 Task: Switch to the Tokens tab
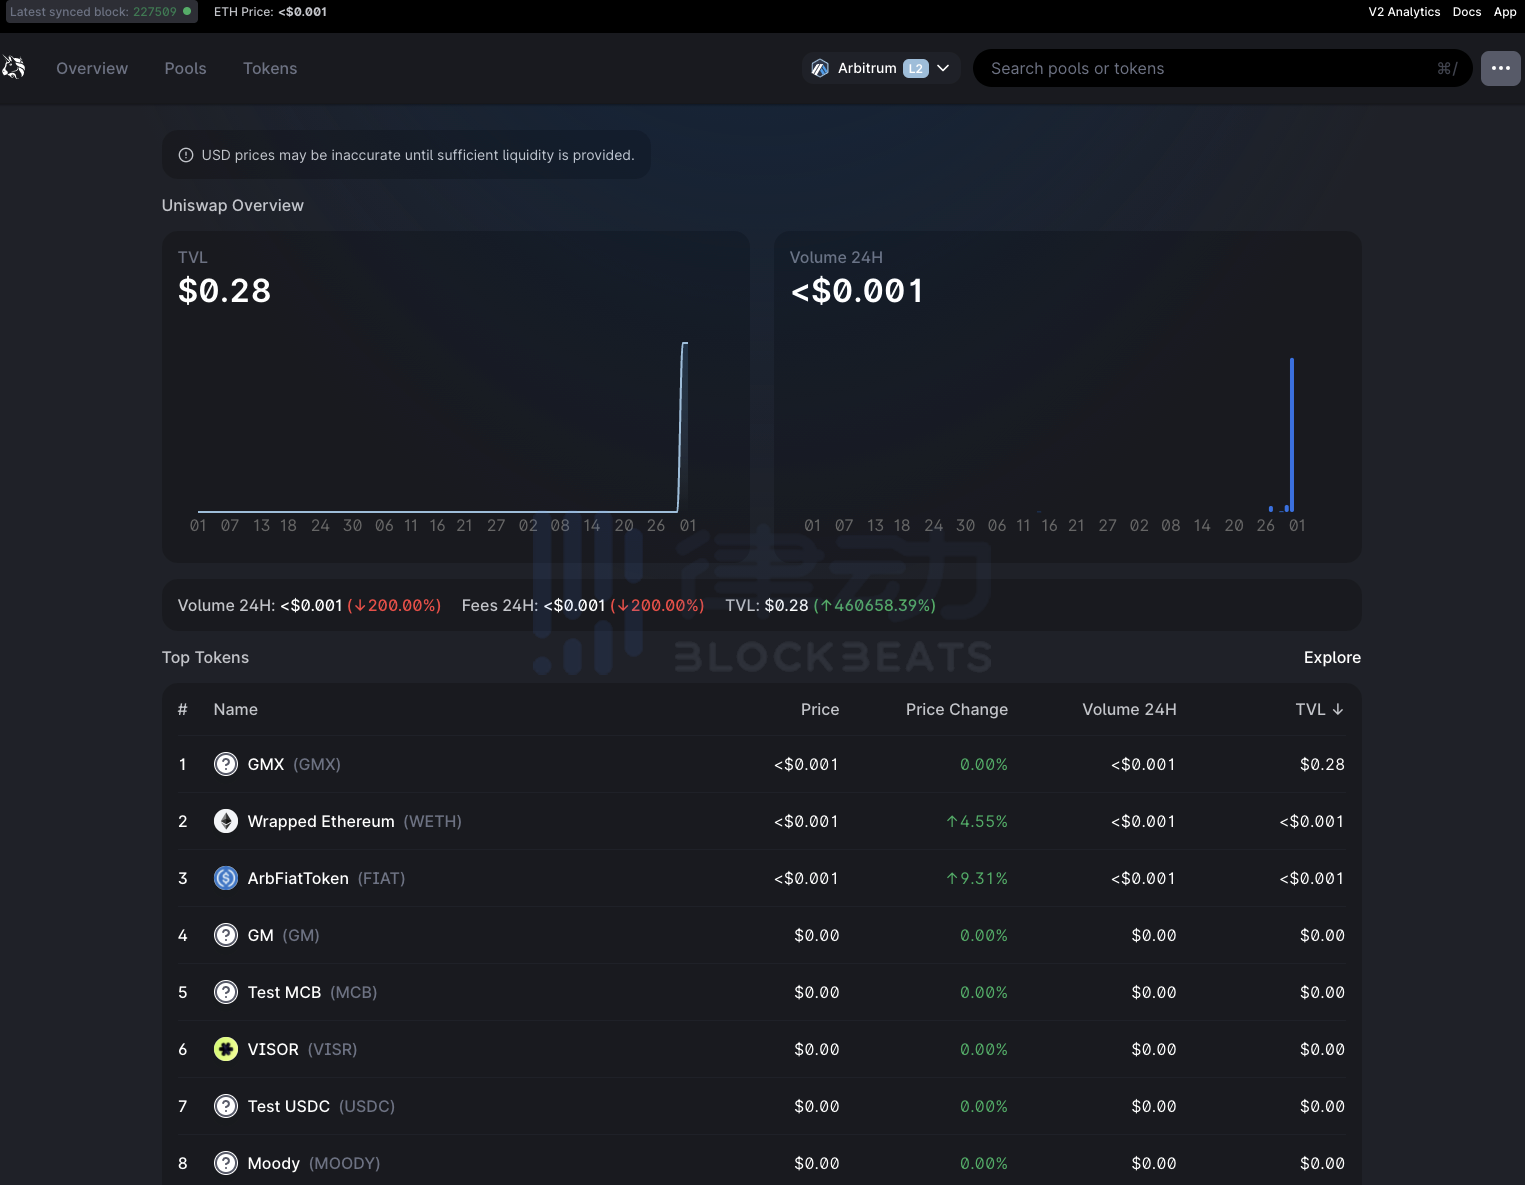[x=270, y=68]
